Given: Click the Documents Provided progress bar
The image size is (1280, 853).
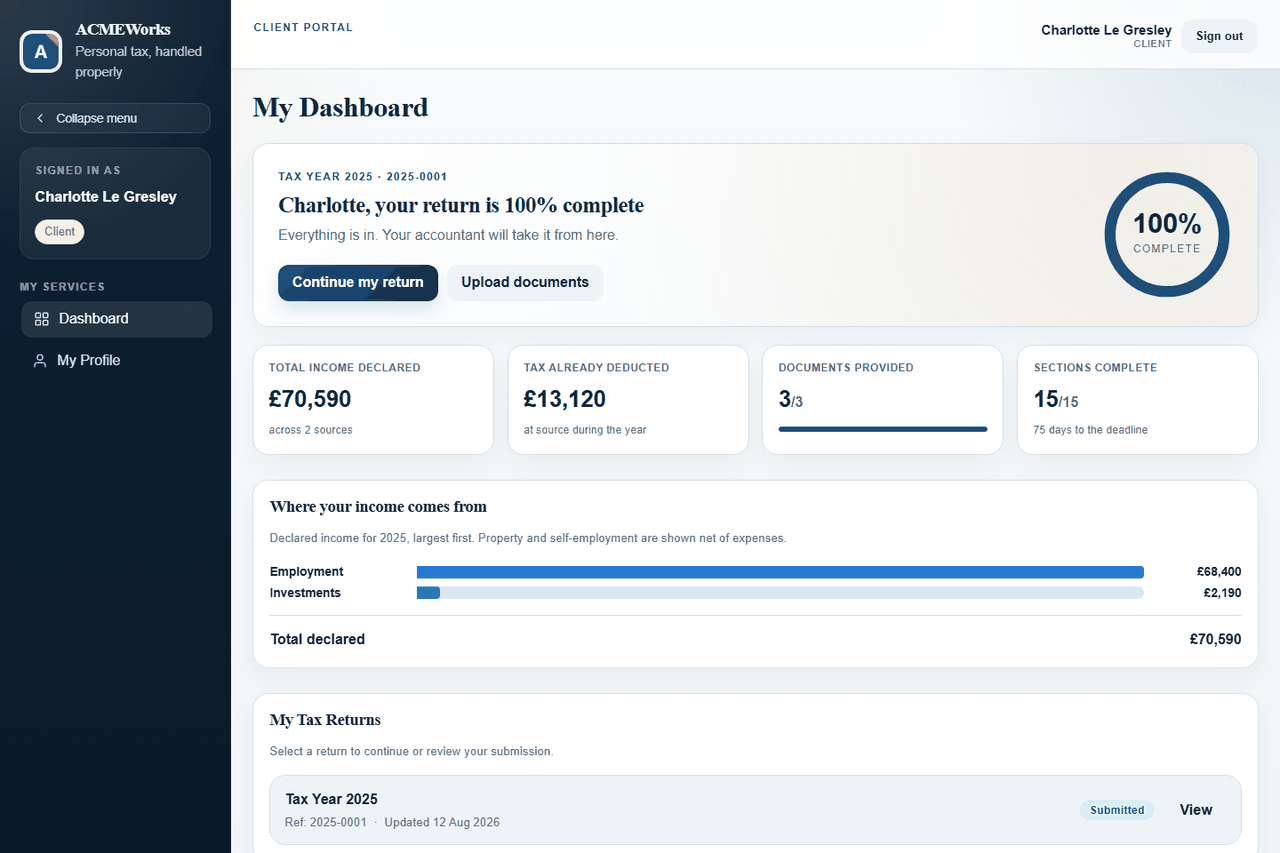Looking at the screenshot, I should tap(883, 429).
